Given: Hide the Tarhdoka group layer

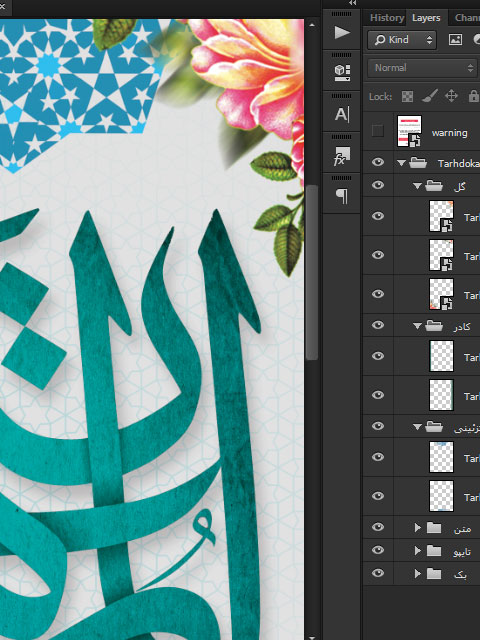Looking at the screenshot, I should click(378, 162).
